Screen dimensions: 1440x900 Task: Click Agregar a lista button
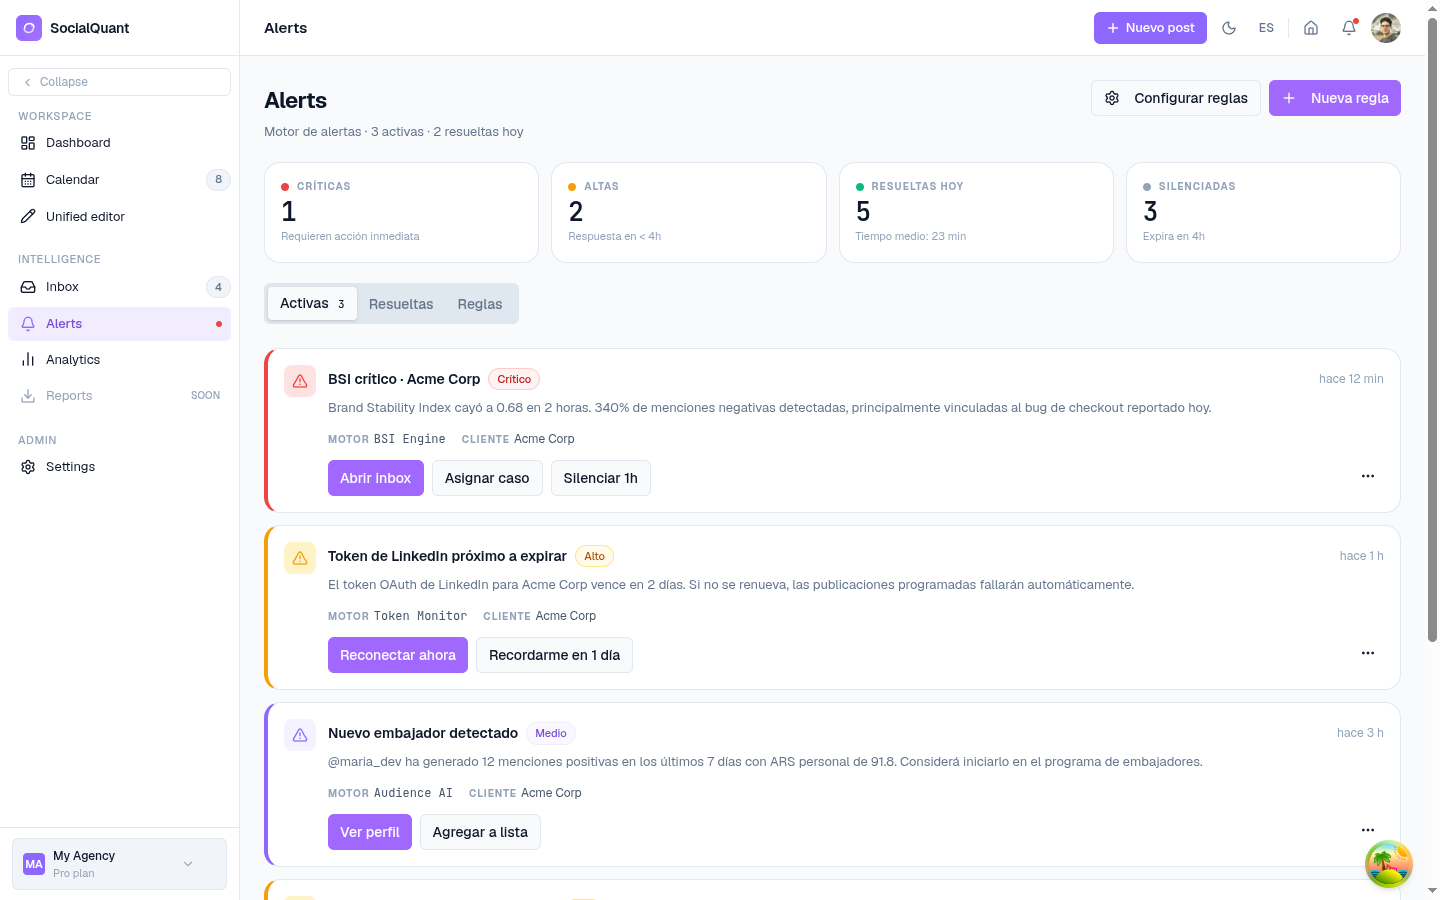(x=480, y=832)
